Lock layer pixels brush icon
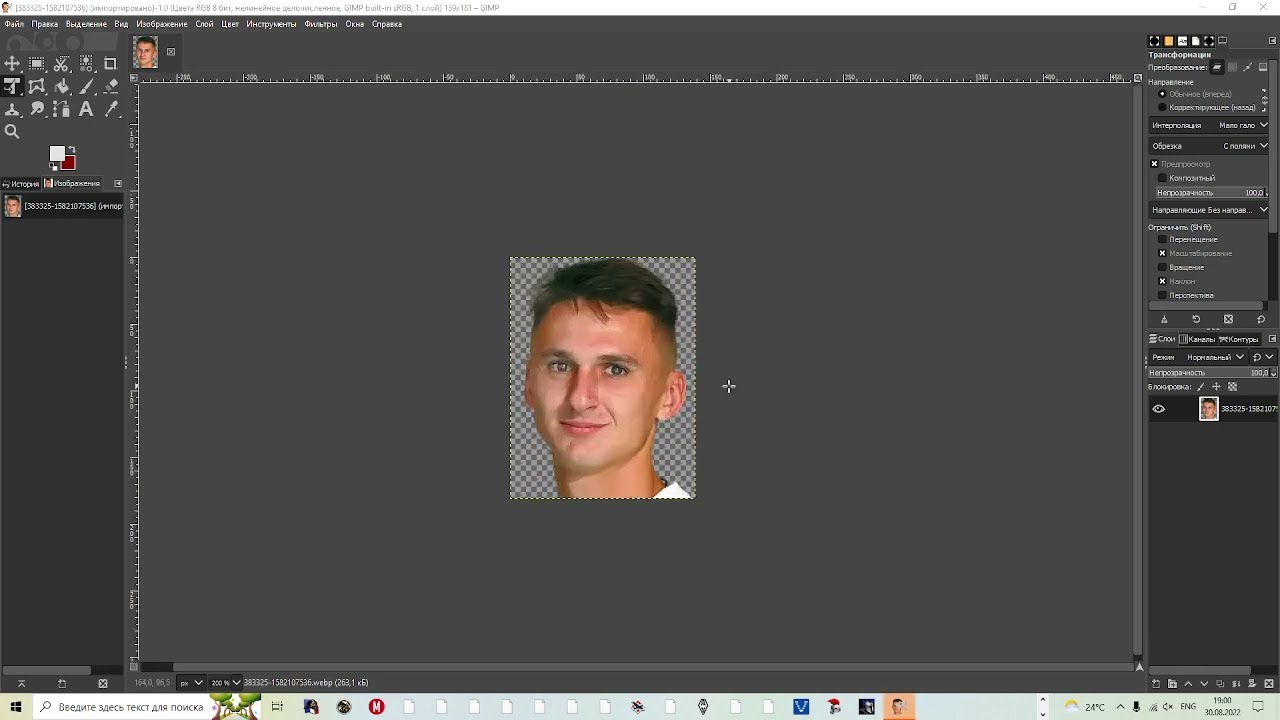The height and width of the screenshot is (720, 1280). point(1200,387)
